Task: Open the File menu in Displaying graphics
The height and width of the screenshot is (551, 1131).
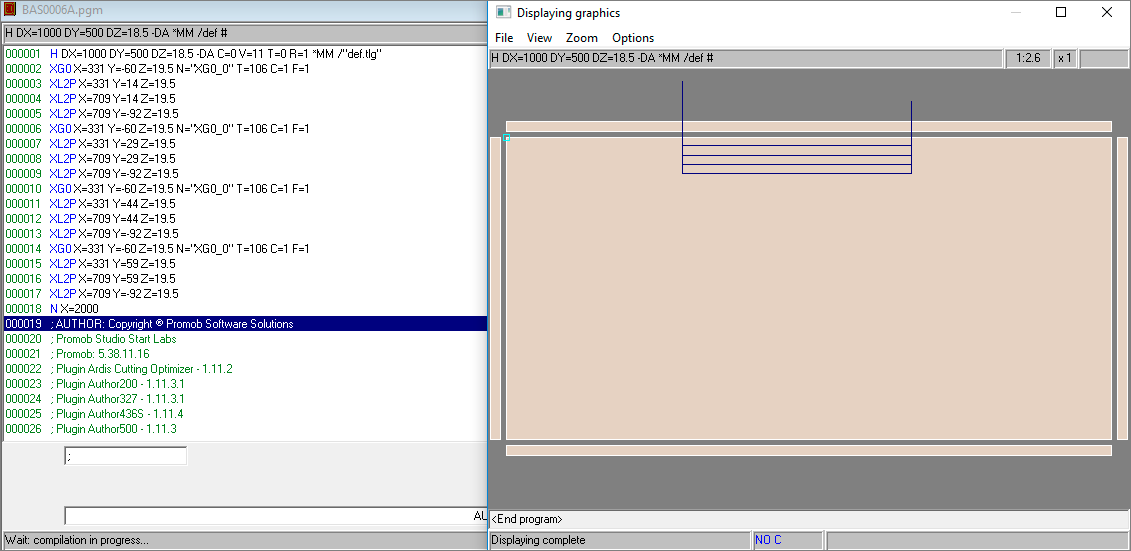Action: click(503, 38)
